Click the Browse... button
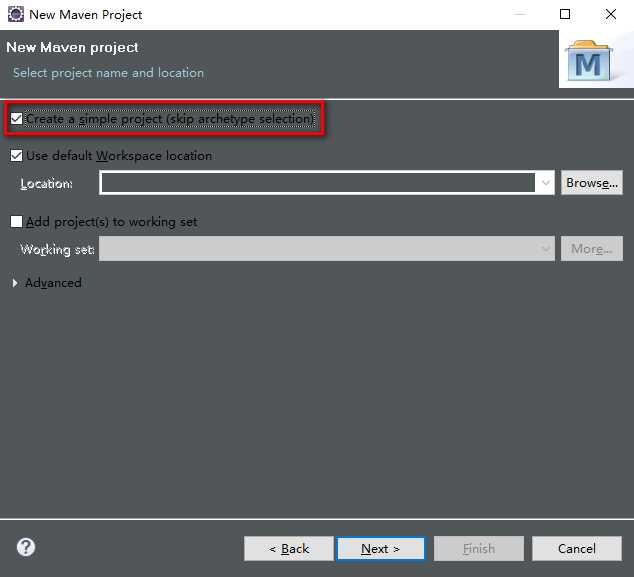 pos(592,183)
